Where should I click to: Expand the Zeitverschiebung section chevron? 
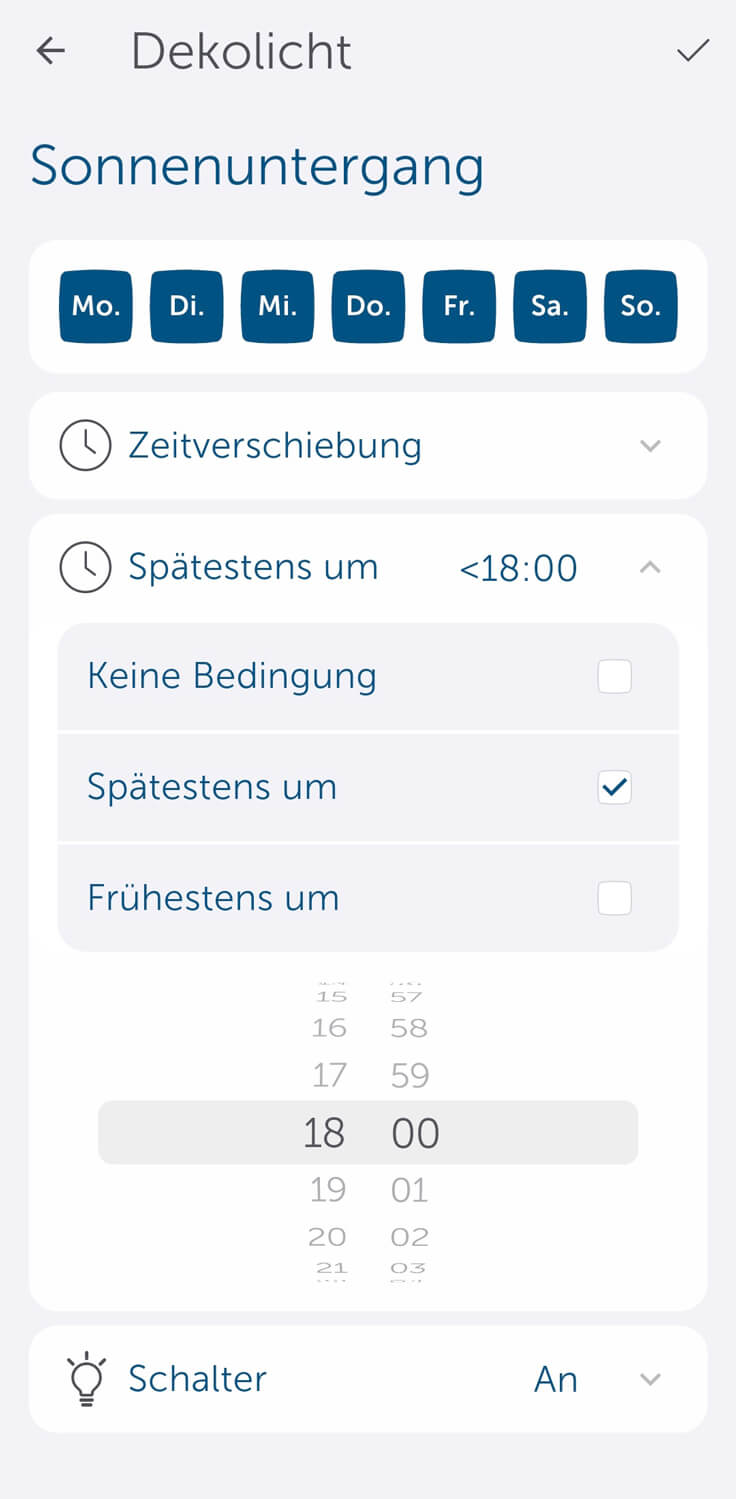[x=650, y=446]
